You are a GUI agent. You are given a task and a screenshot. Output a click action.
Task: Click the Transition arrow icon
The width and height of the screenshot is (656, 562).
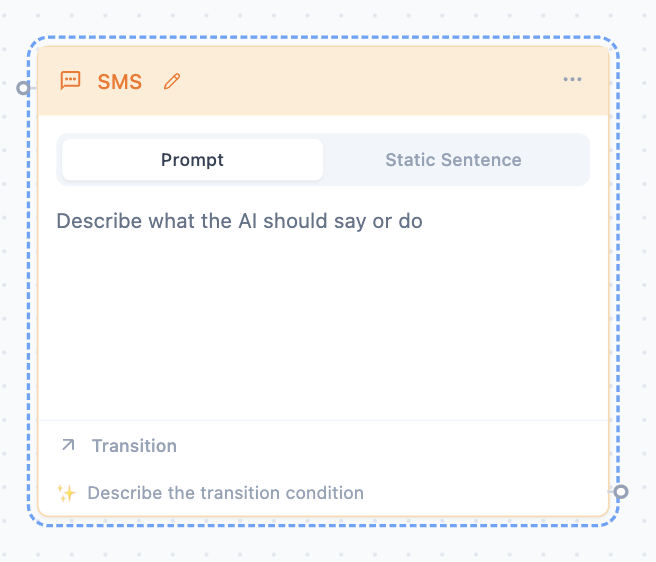[x=68, y=445]
